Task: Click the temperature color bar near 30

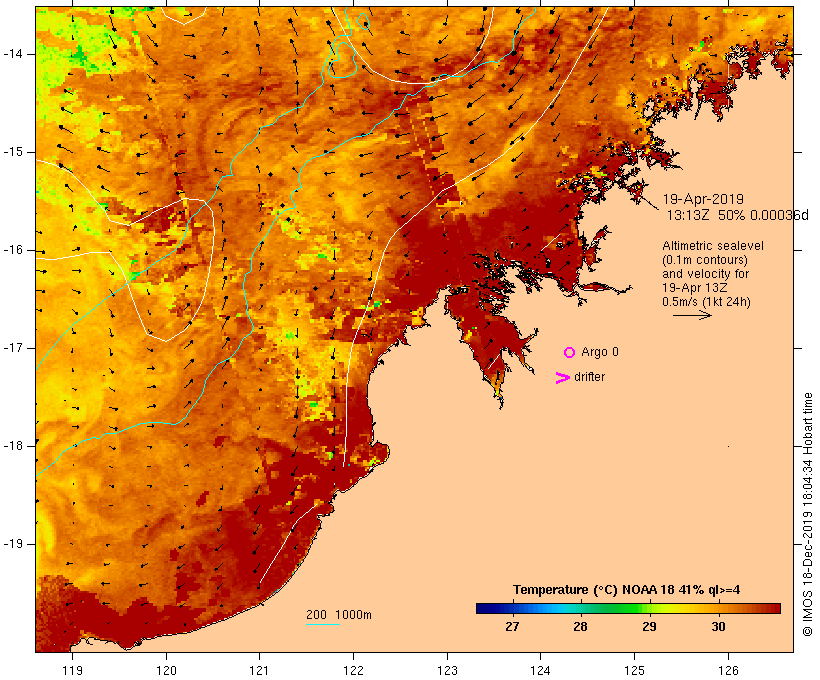Action: pyautogui.click(x=718, y=608)
